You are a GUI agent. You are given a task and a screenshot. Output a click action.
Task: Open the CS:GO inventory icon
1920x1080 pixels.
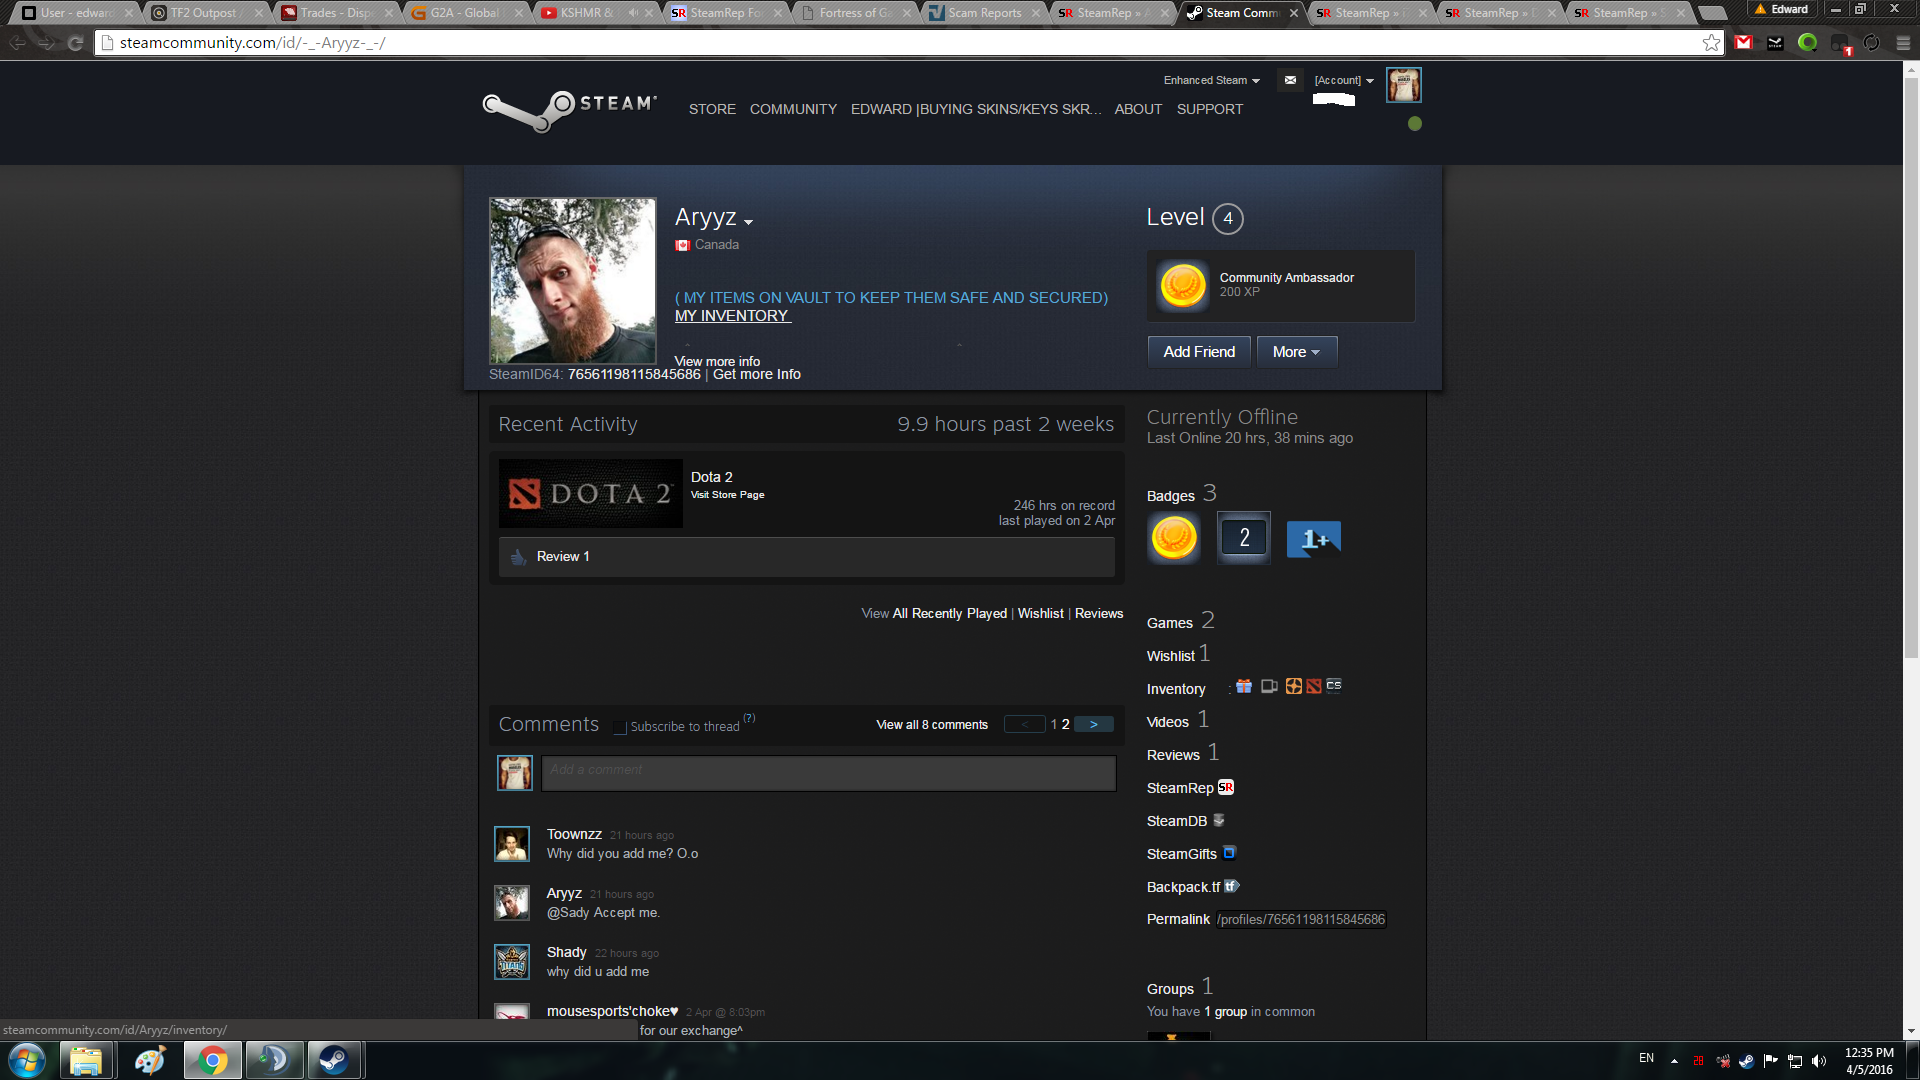click(x=1334, y=686)
